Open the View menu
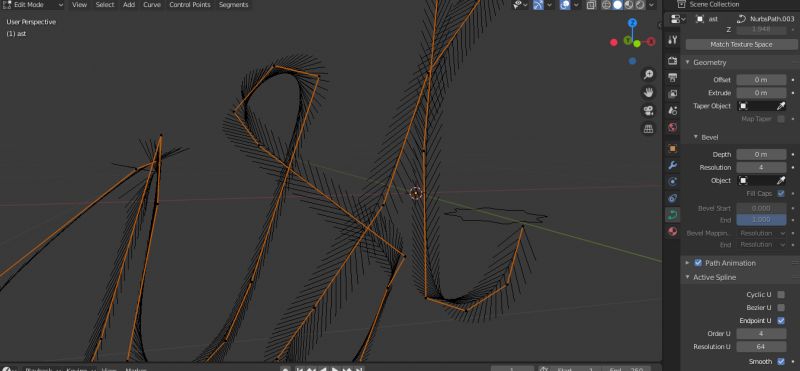Screen dimensions: 800x371 [79, 5]
